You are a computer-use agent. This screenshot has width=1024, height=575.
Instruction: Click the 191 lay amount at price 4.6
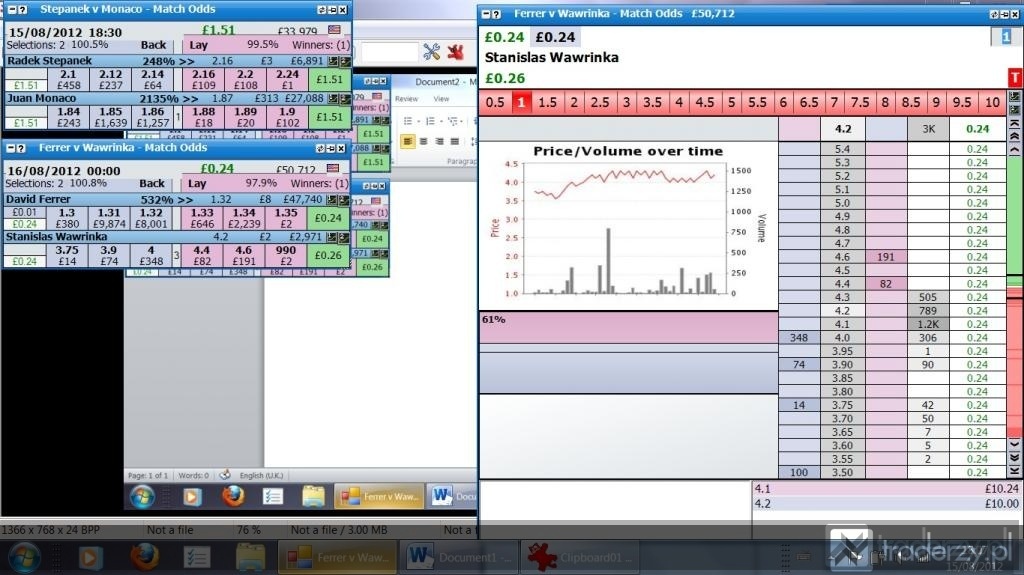click(x=886, y=257)
